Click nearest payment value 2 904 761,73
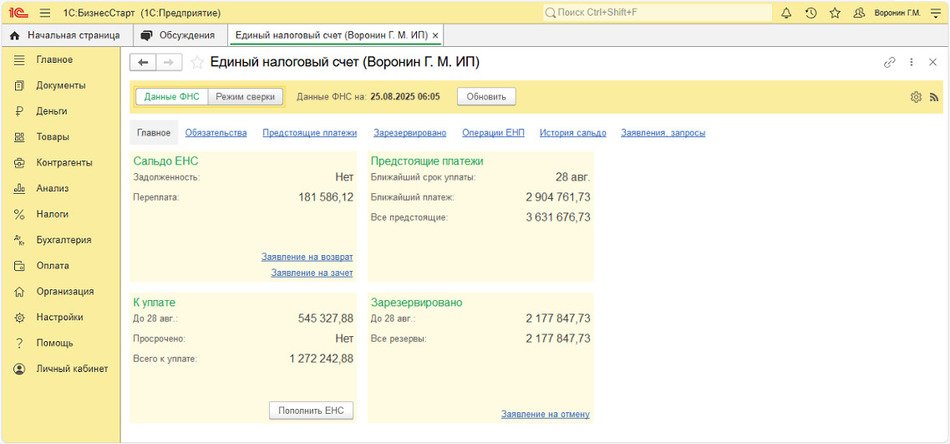The height and width of the screenshot is (444, 950). [558, 197]
